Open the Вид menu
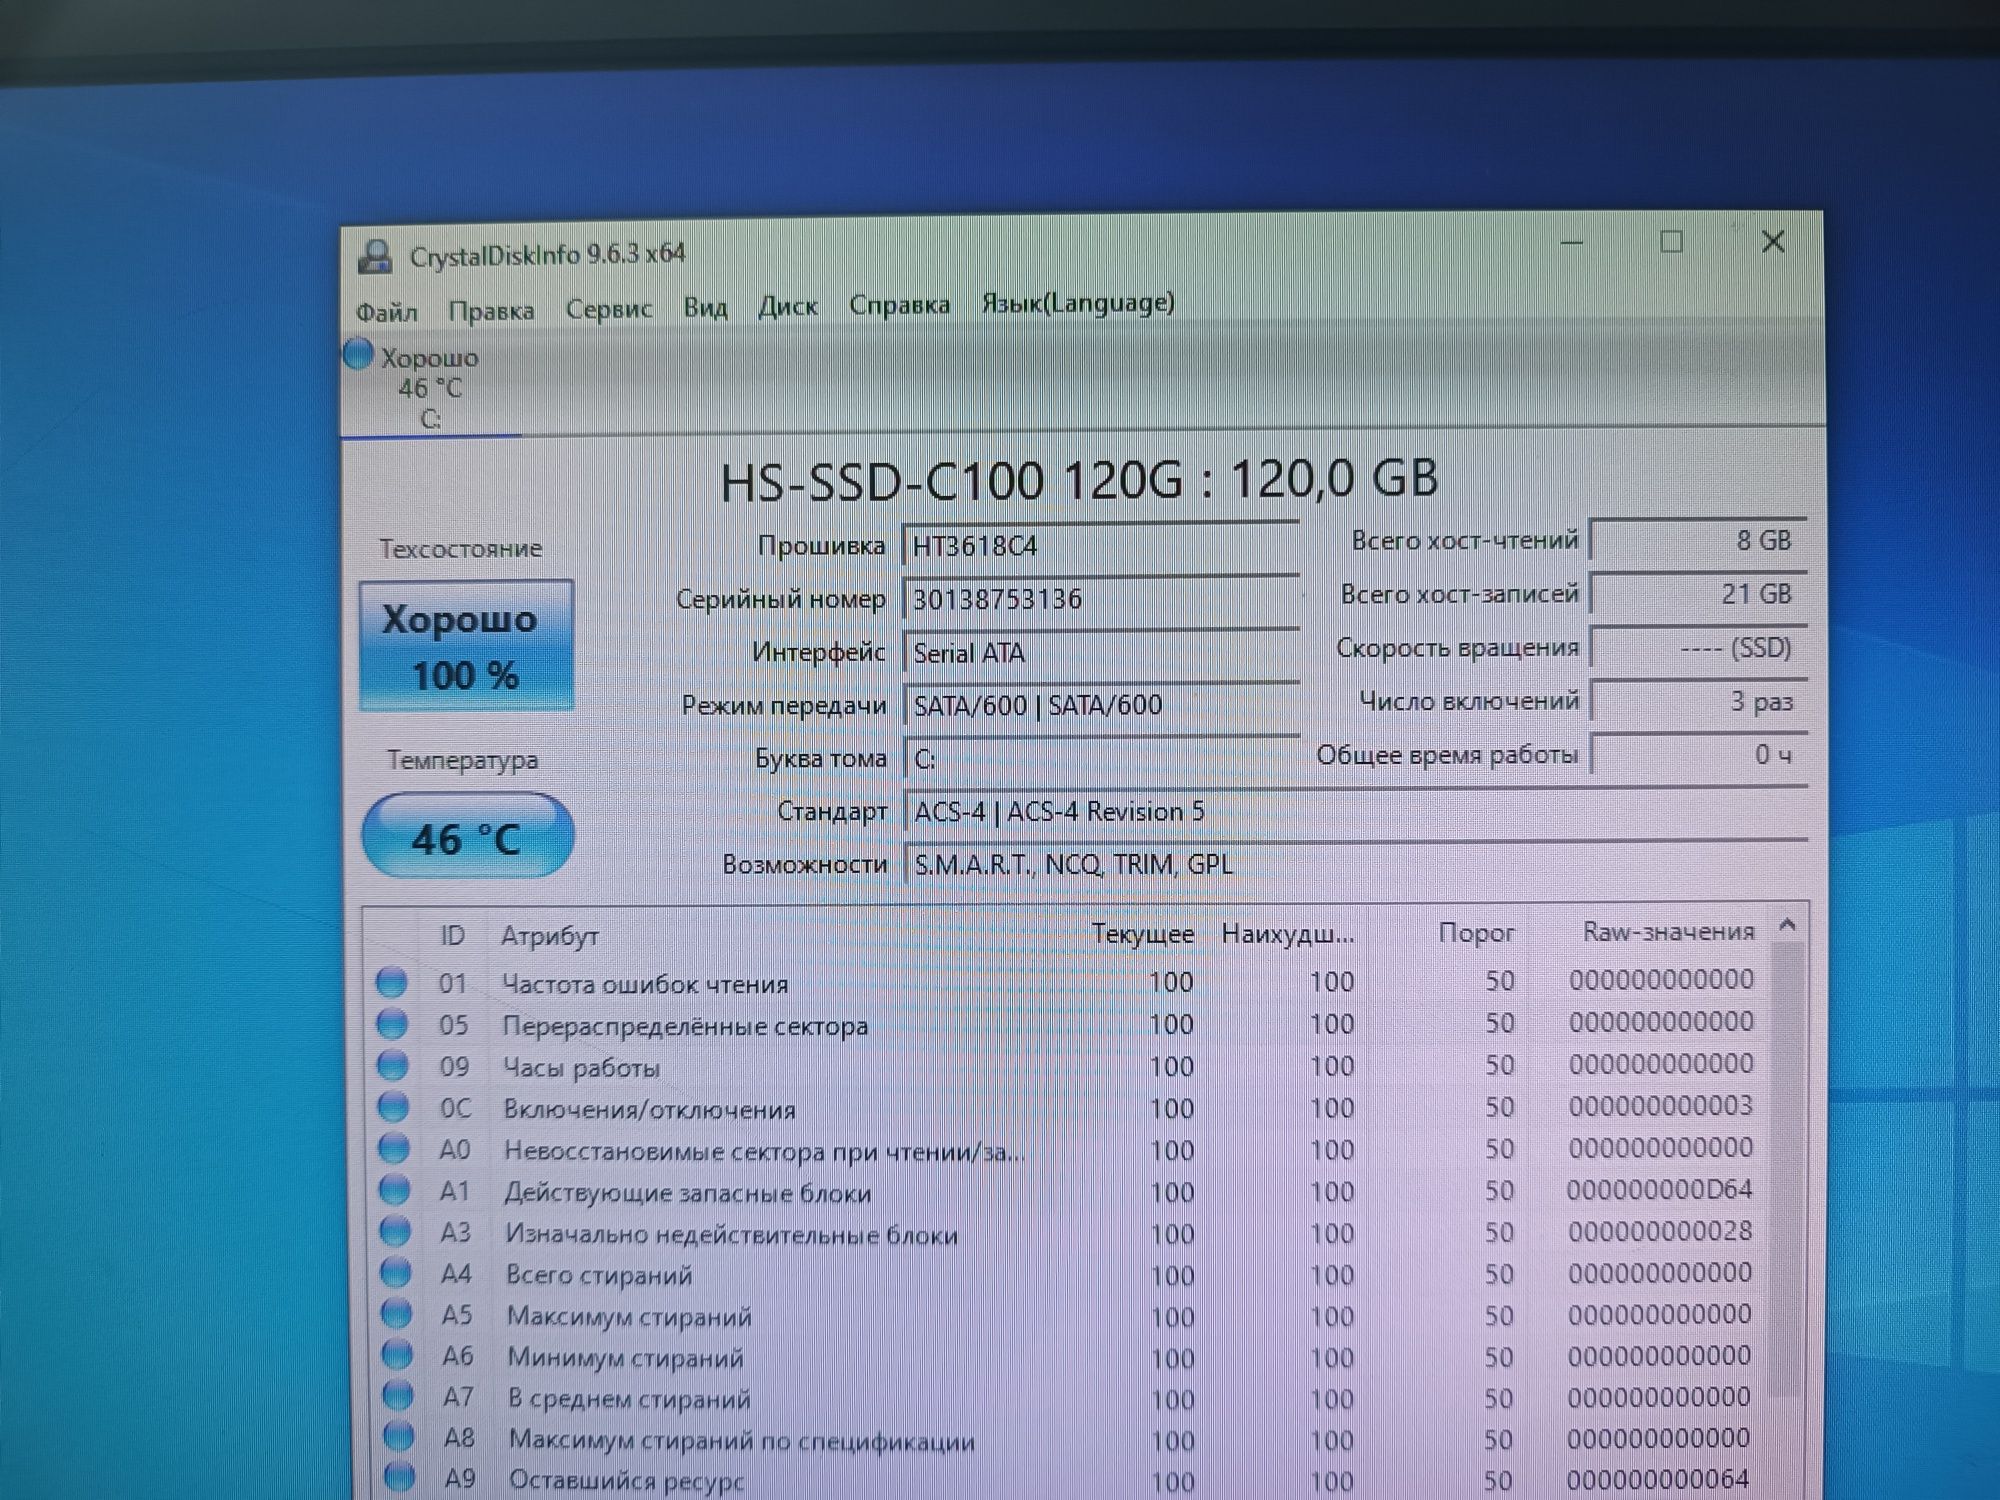This screenshot has width=2000, height=1500. click(705, 306)
